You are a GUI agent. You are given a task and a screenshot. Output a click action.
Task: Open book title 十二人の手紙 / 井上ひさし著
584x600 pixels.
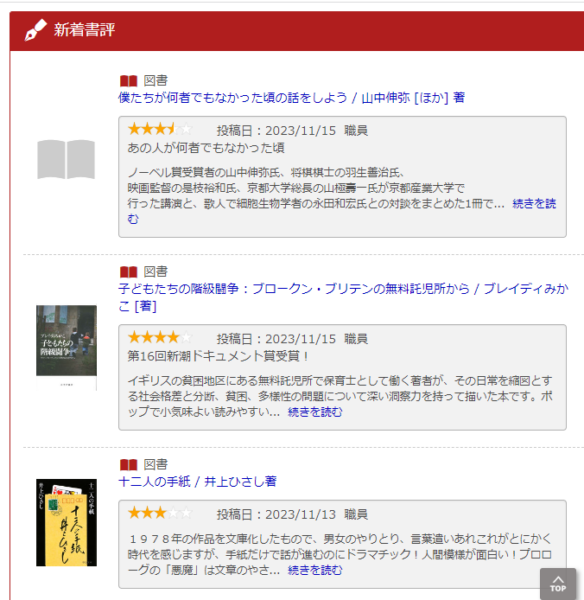click(x=197, y=481)
